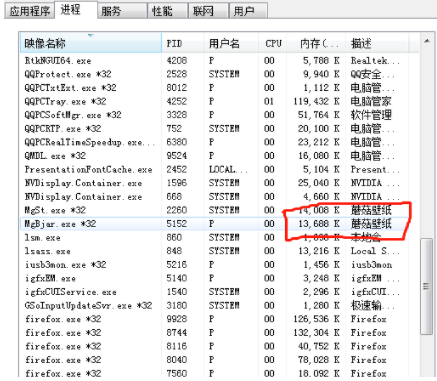Viewport: 437px width, 381px height.
Task: Select the MgBjar.exe *32 process
Action: pyautogui.click(x=214, y=224)
